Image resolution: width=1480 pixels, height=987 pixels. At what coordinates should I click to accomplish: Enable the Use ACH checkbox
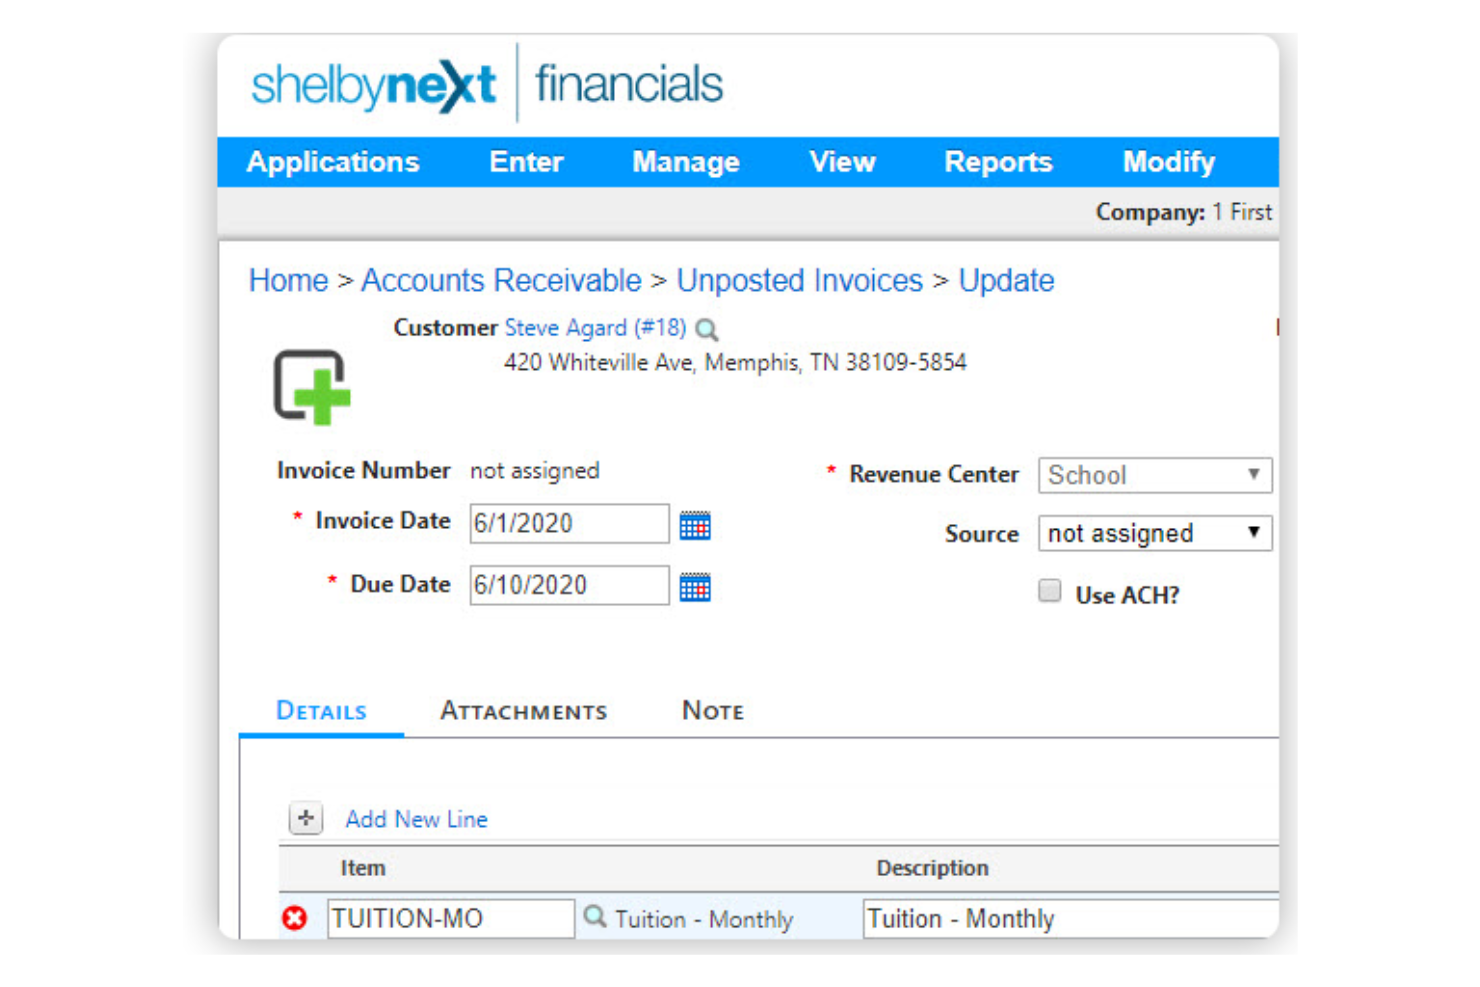1050,592
